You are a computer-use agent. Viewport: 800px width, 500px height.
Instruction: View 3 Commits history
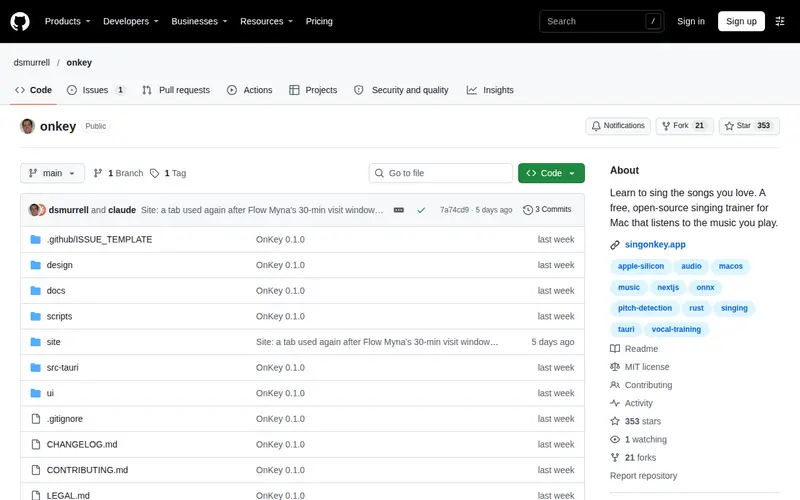point(547,210)
